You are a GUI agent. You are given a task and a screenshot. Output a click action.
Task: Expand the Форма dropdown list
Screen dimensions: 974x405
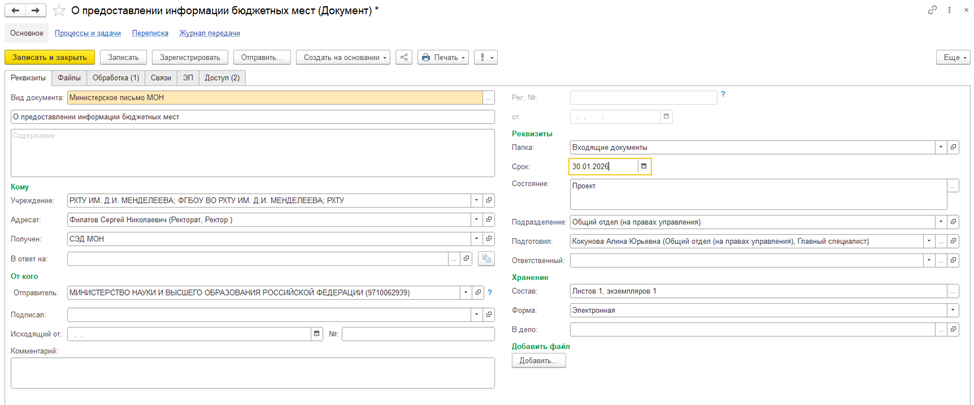click(953, 311)
